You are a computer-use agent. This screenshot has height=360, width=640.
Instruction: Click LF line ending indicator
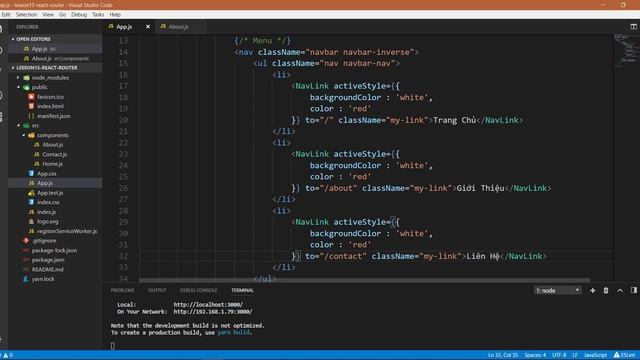[575, 355]
